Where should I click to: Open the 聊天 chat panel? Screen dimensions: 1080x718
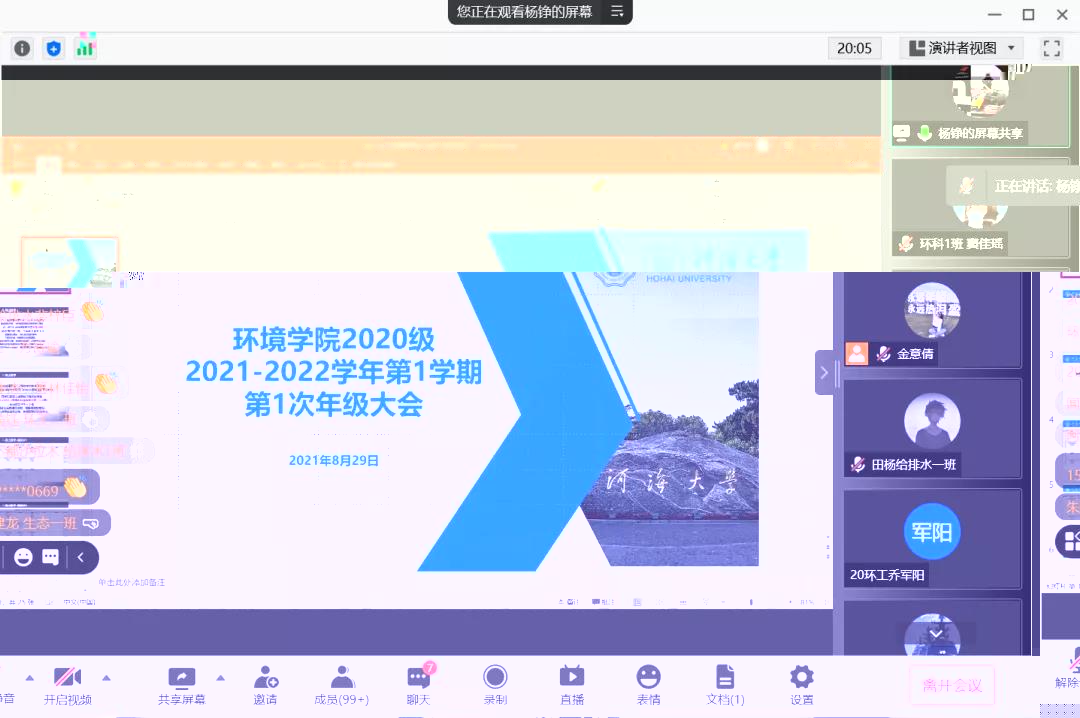[418, 685]
